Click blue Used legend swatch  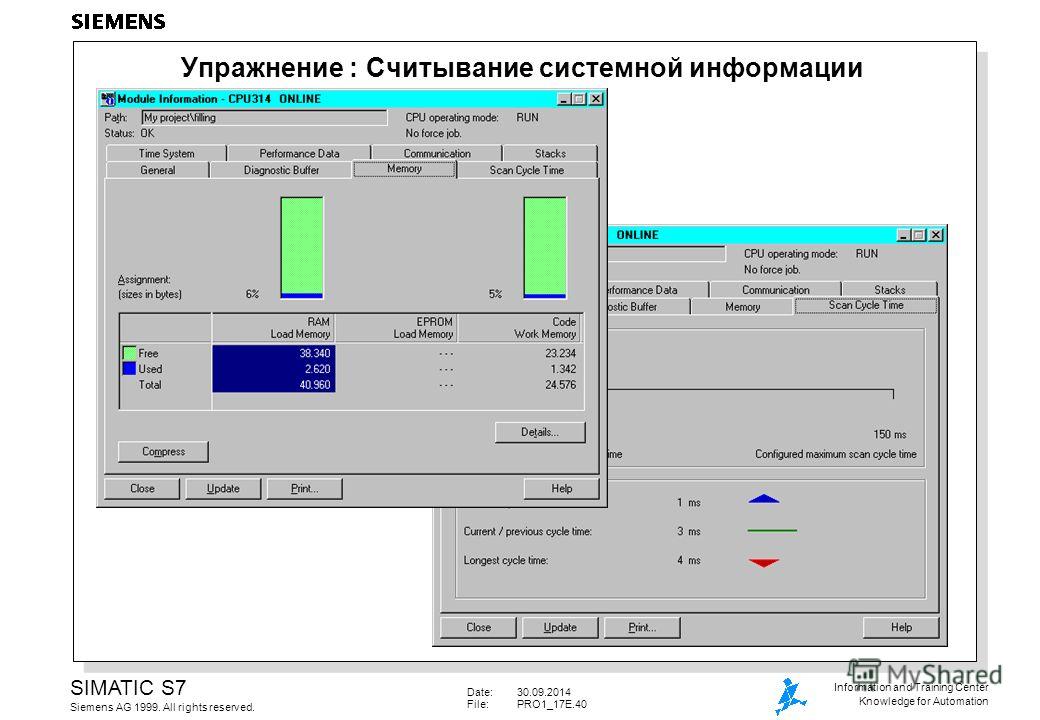tap(129, 369)
